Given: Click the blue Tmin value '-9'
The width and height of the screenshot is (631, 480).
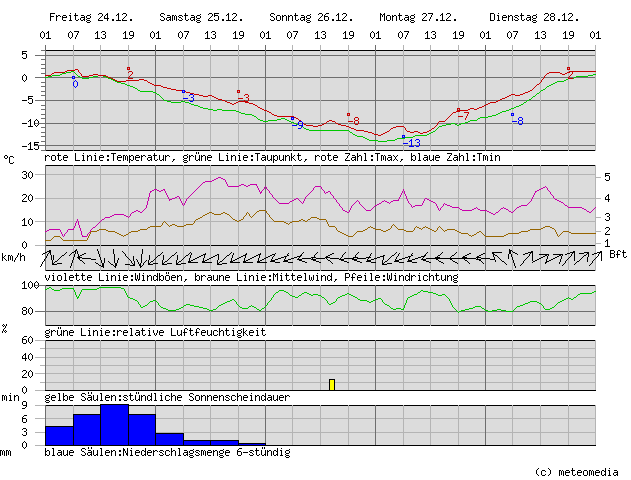Looking at the screenshot, I should pos(297,125).
